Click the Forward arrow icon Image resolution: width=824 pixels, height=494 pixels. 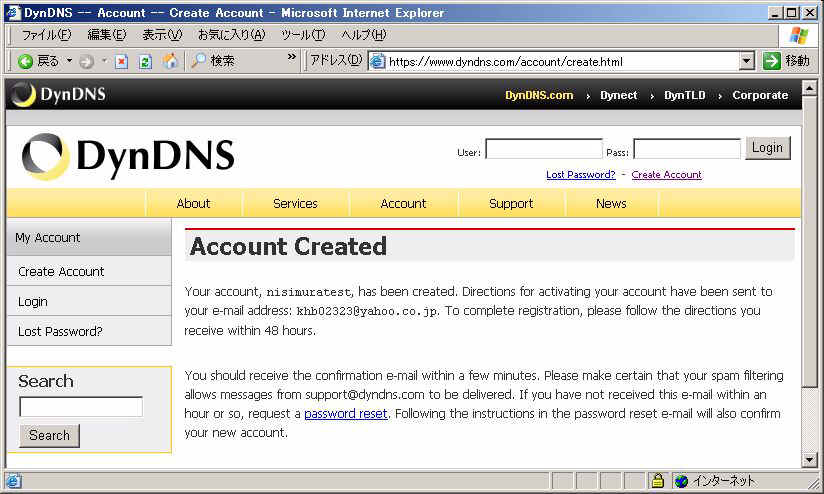click(86, 61)
